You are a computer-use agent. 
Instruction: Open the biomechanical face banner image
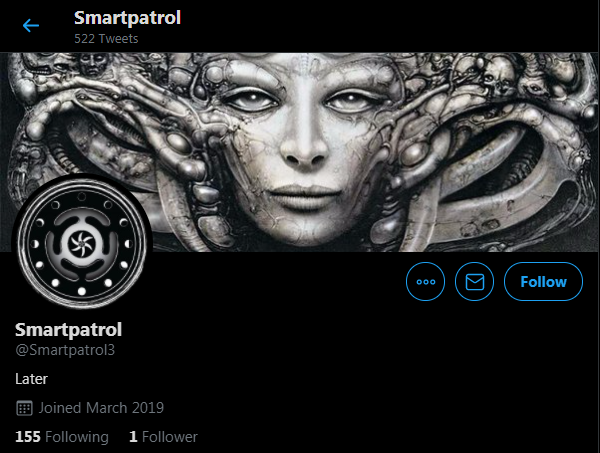pos(300,152)
